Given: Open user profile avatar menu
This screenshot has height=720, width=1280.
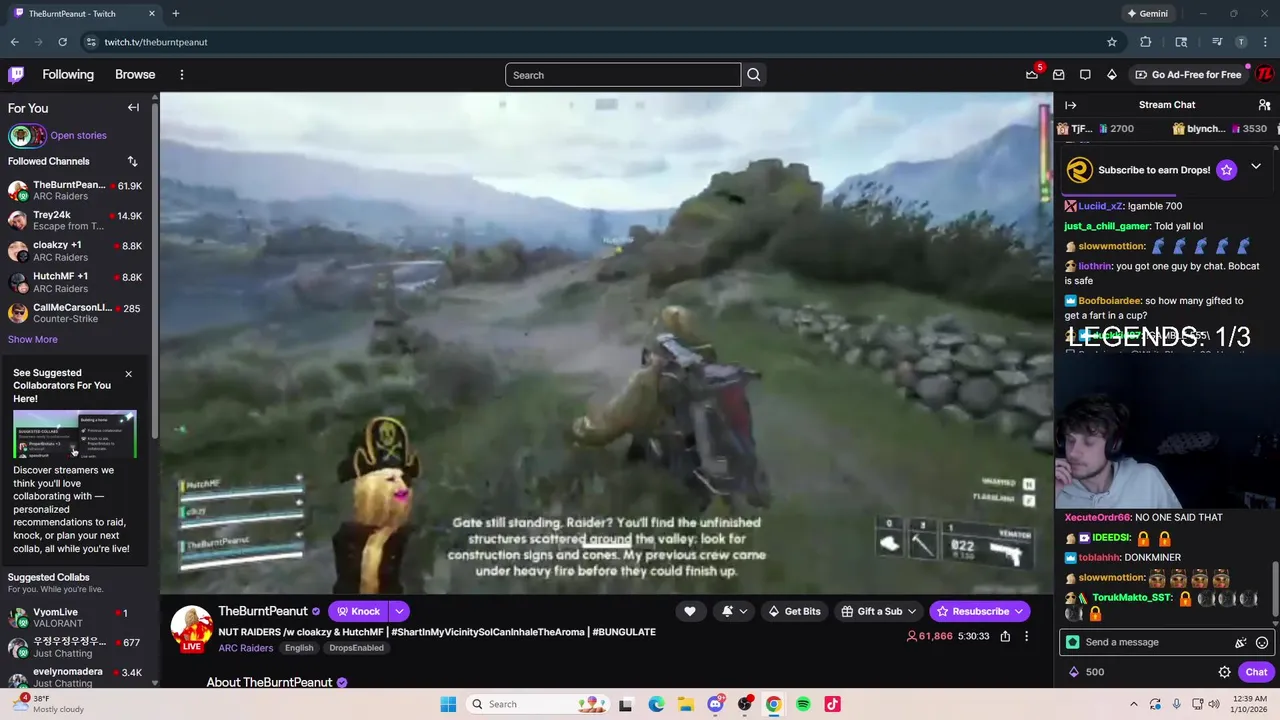Looking at the screenshot, I should coord(1264,74).
